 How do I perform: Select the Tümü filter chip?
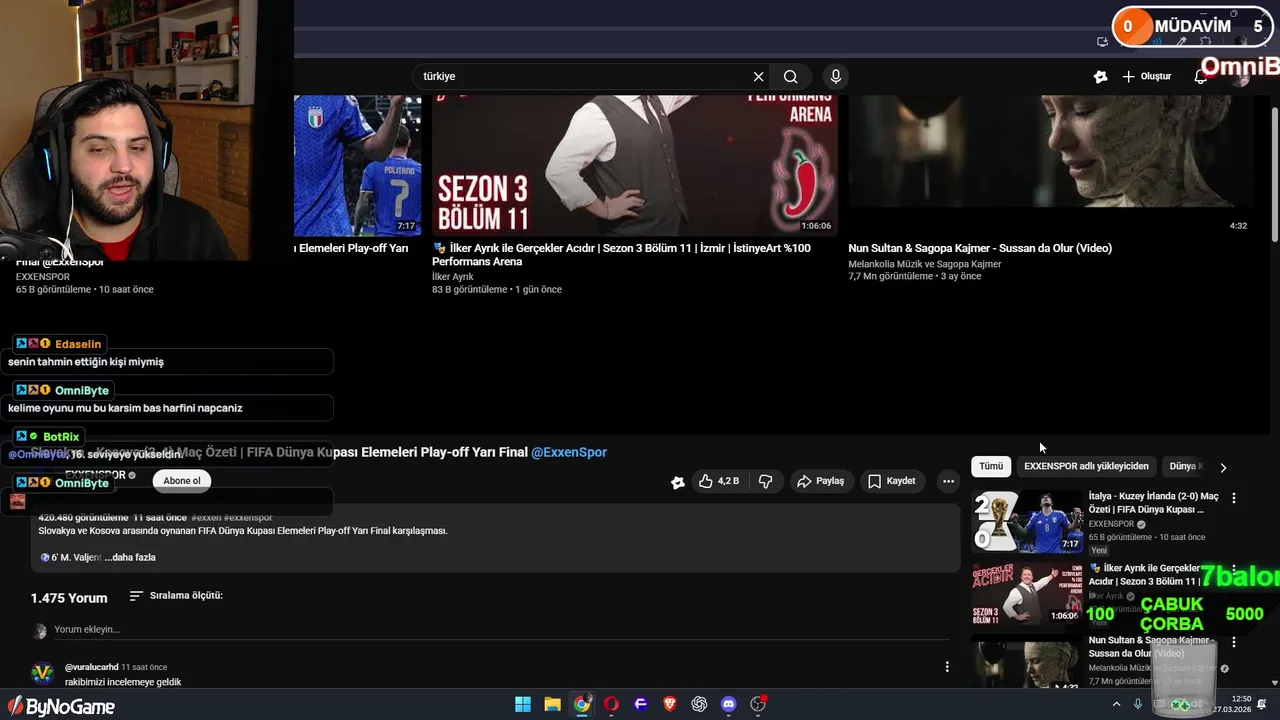(991, 466)
